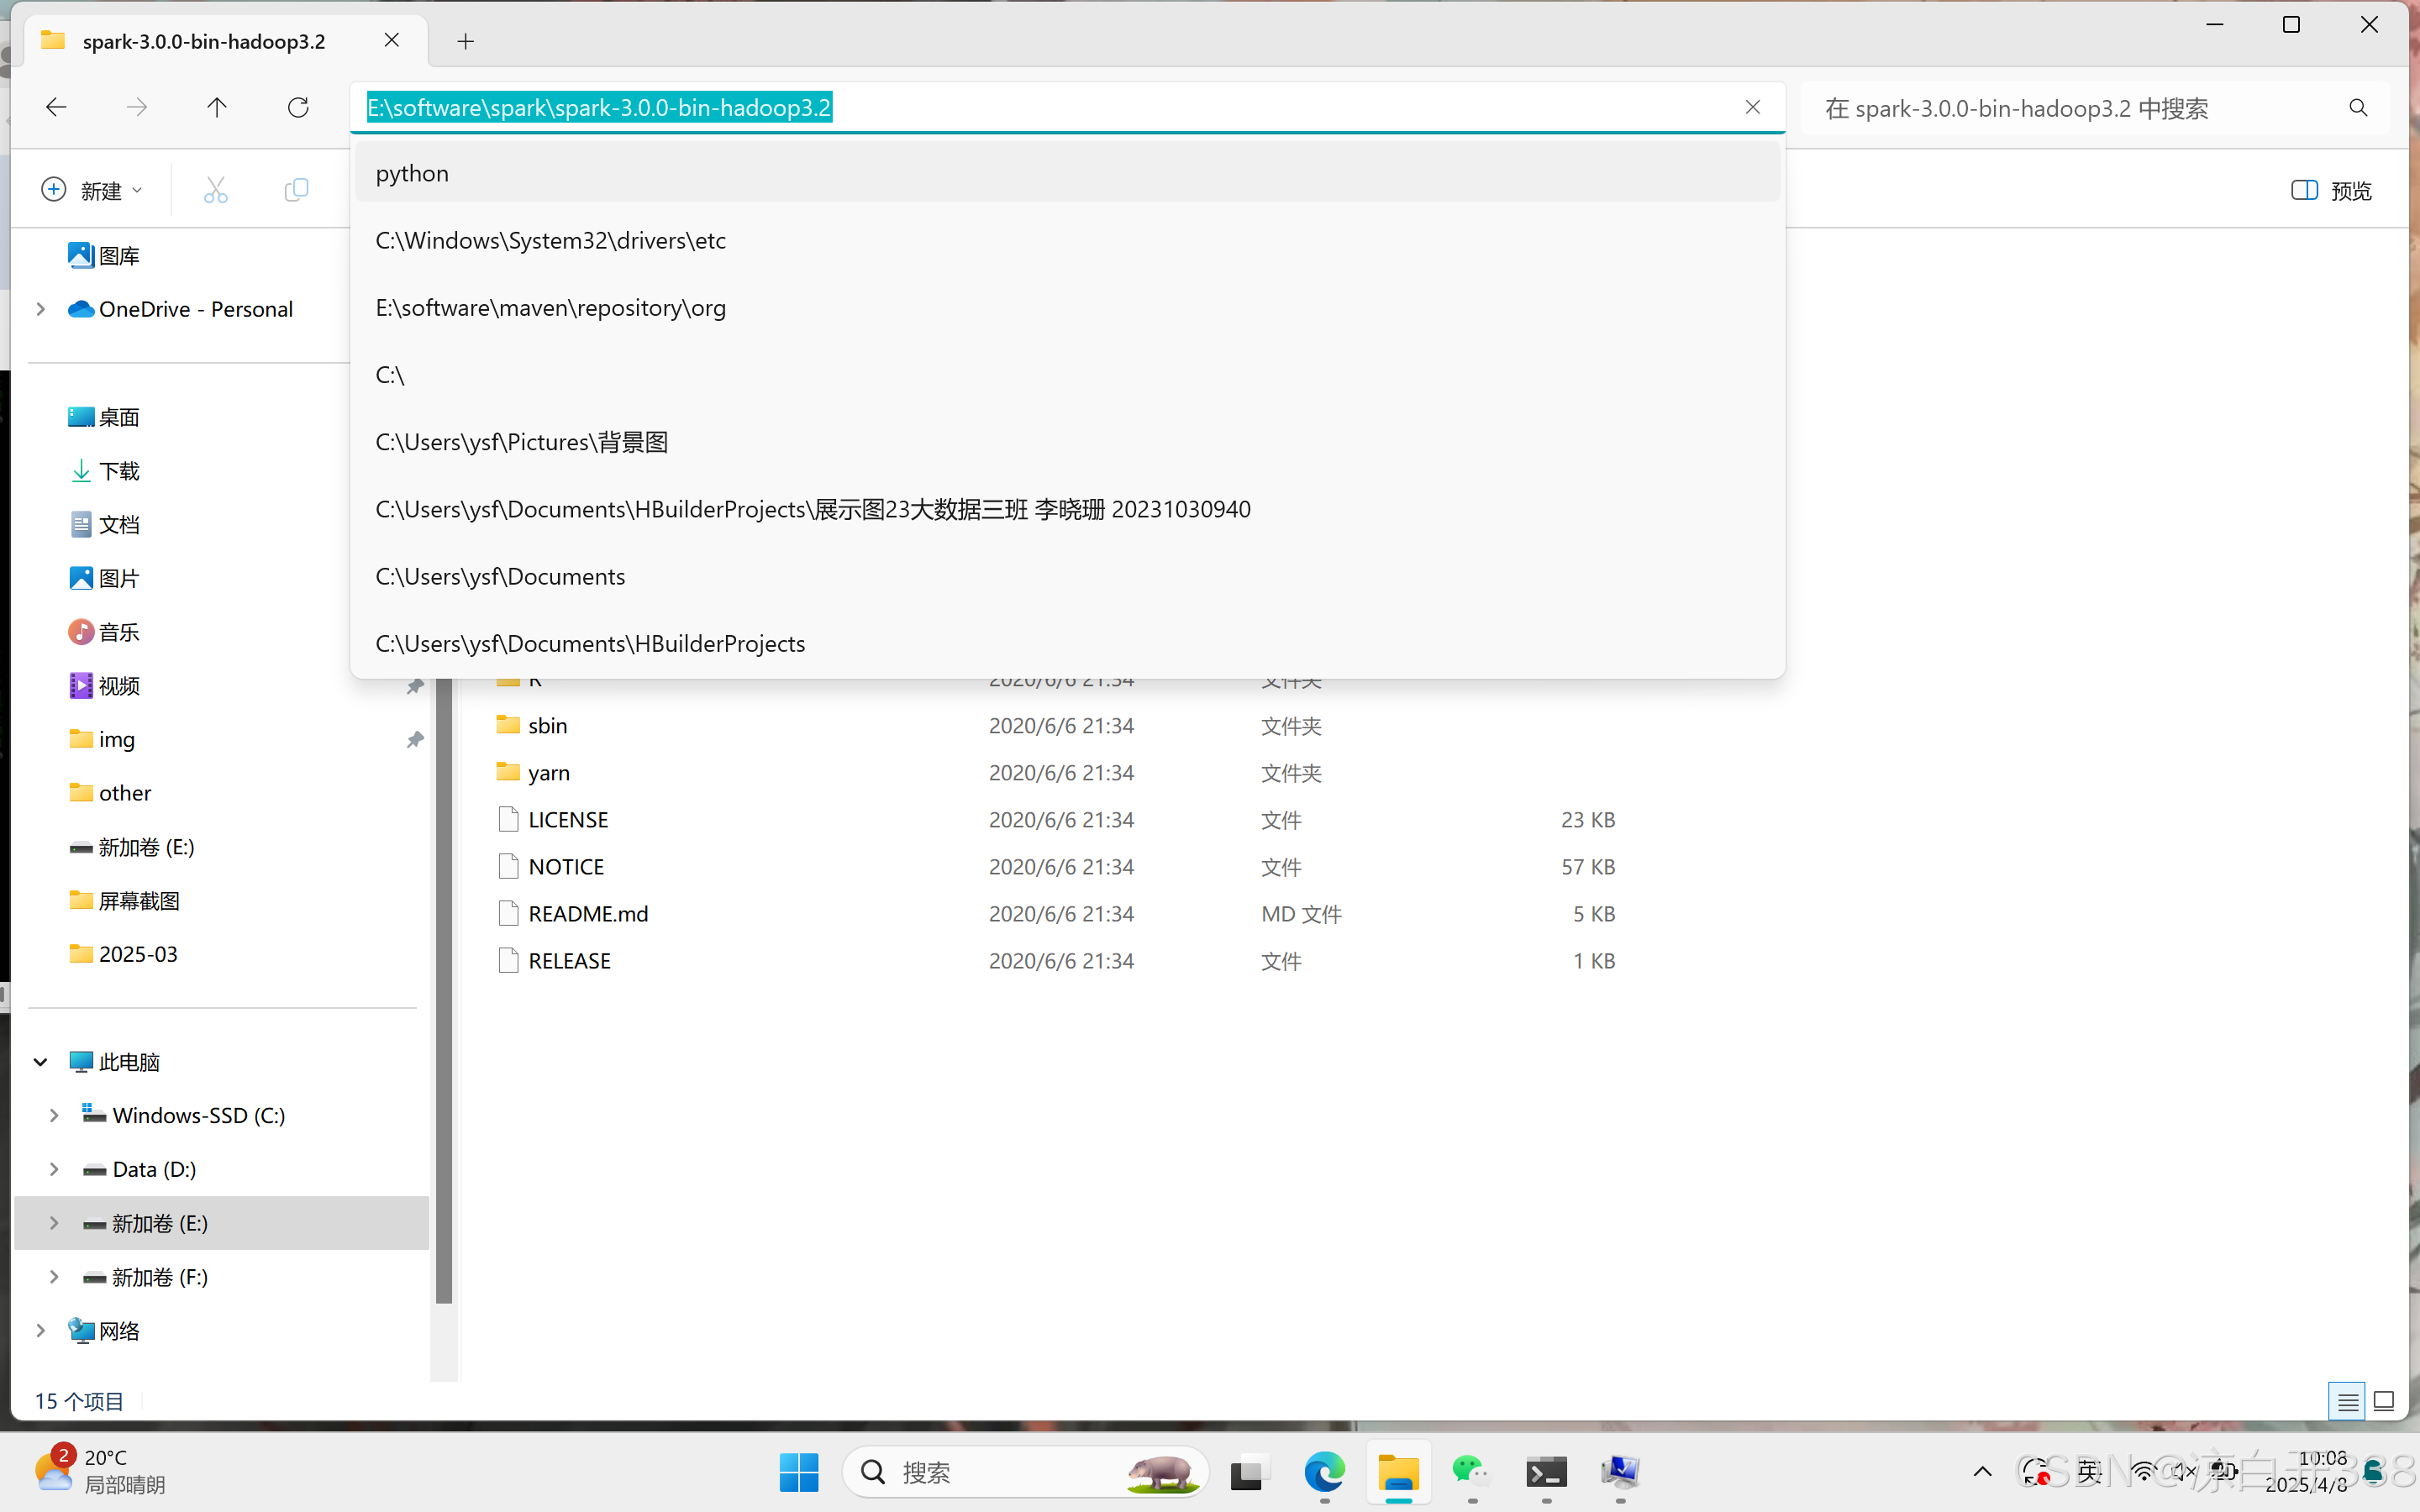Toggle the 预览 preview pane
Screen dimensions: 2420x1512
(2330, 189)
